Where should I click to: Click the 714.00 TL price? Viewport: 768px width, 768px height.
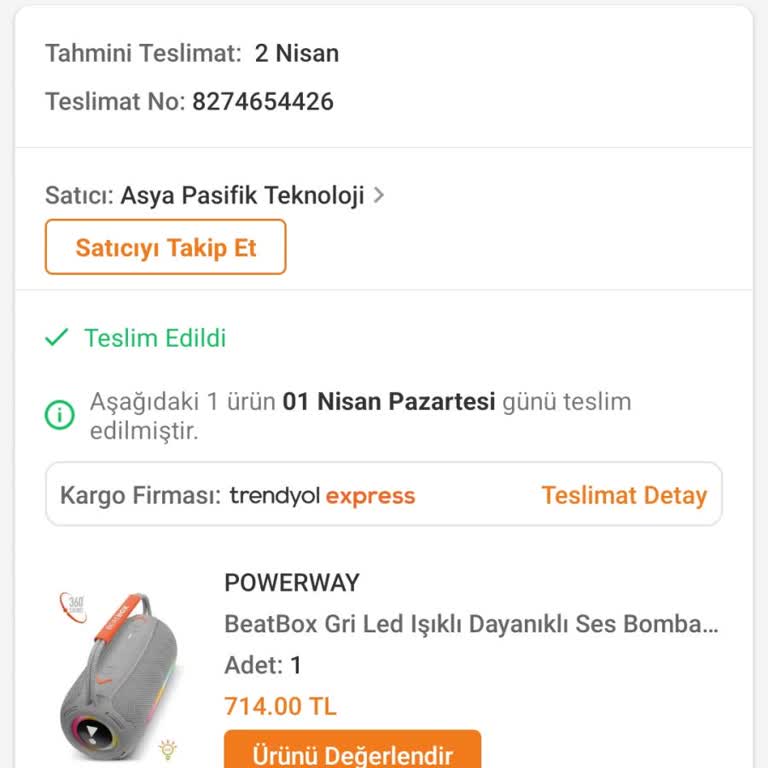(x=280, y=706)
